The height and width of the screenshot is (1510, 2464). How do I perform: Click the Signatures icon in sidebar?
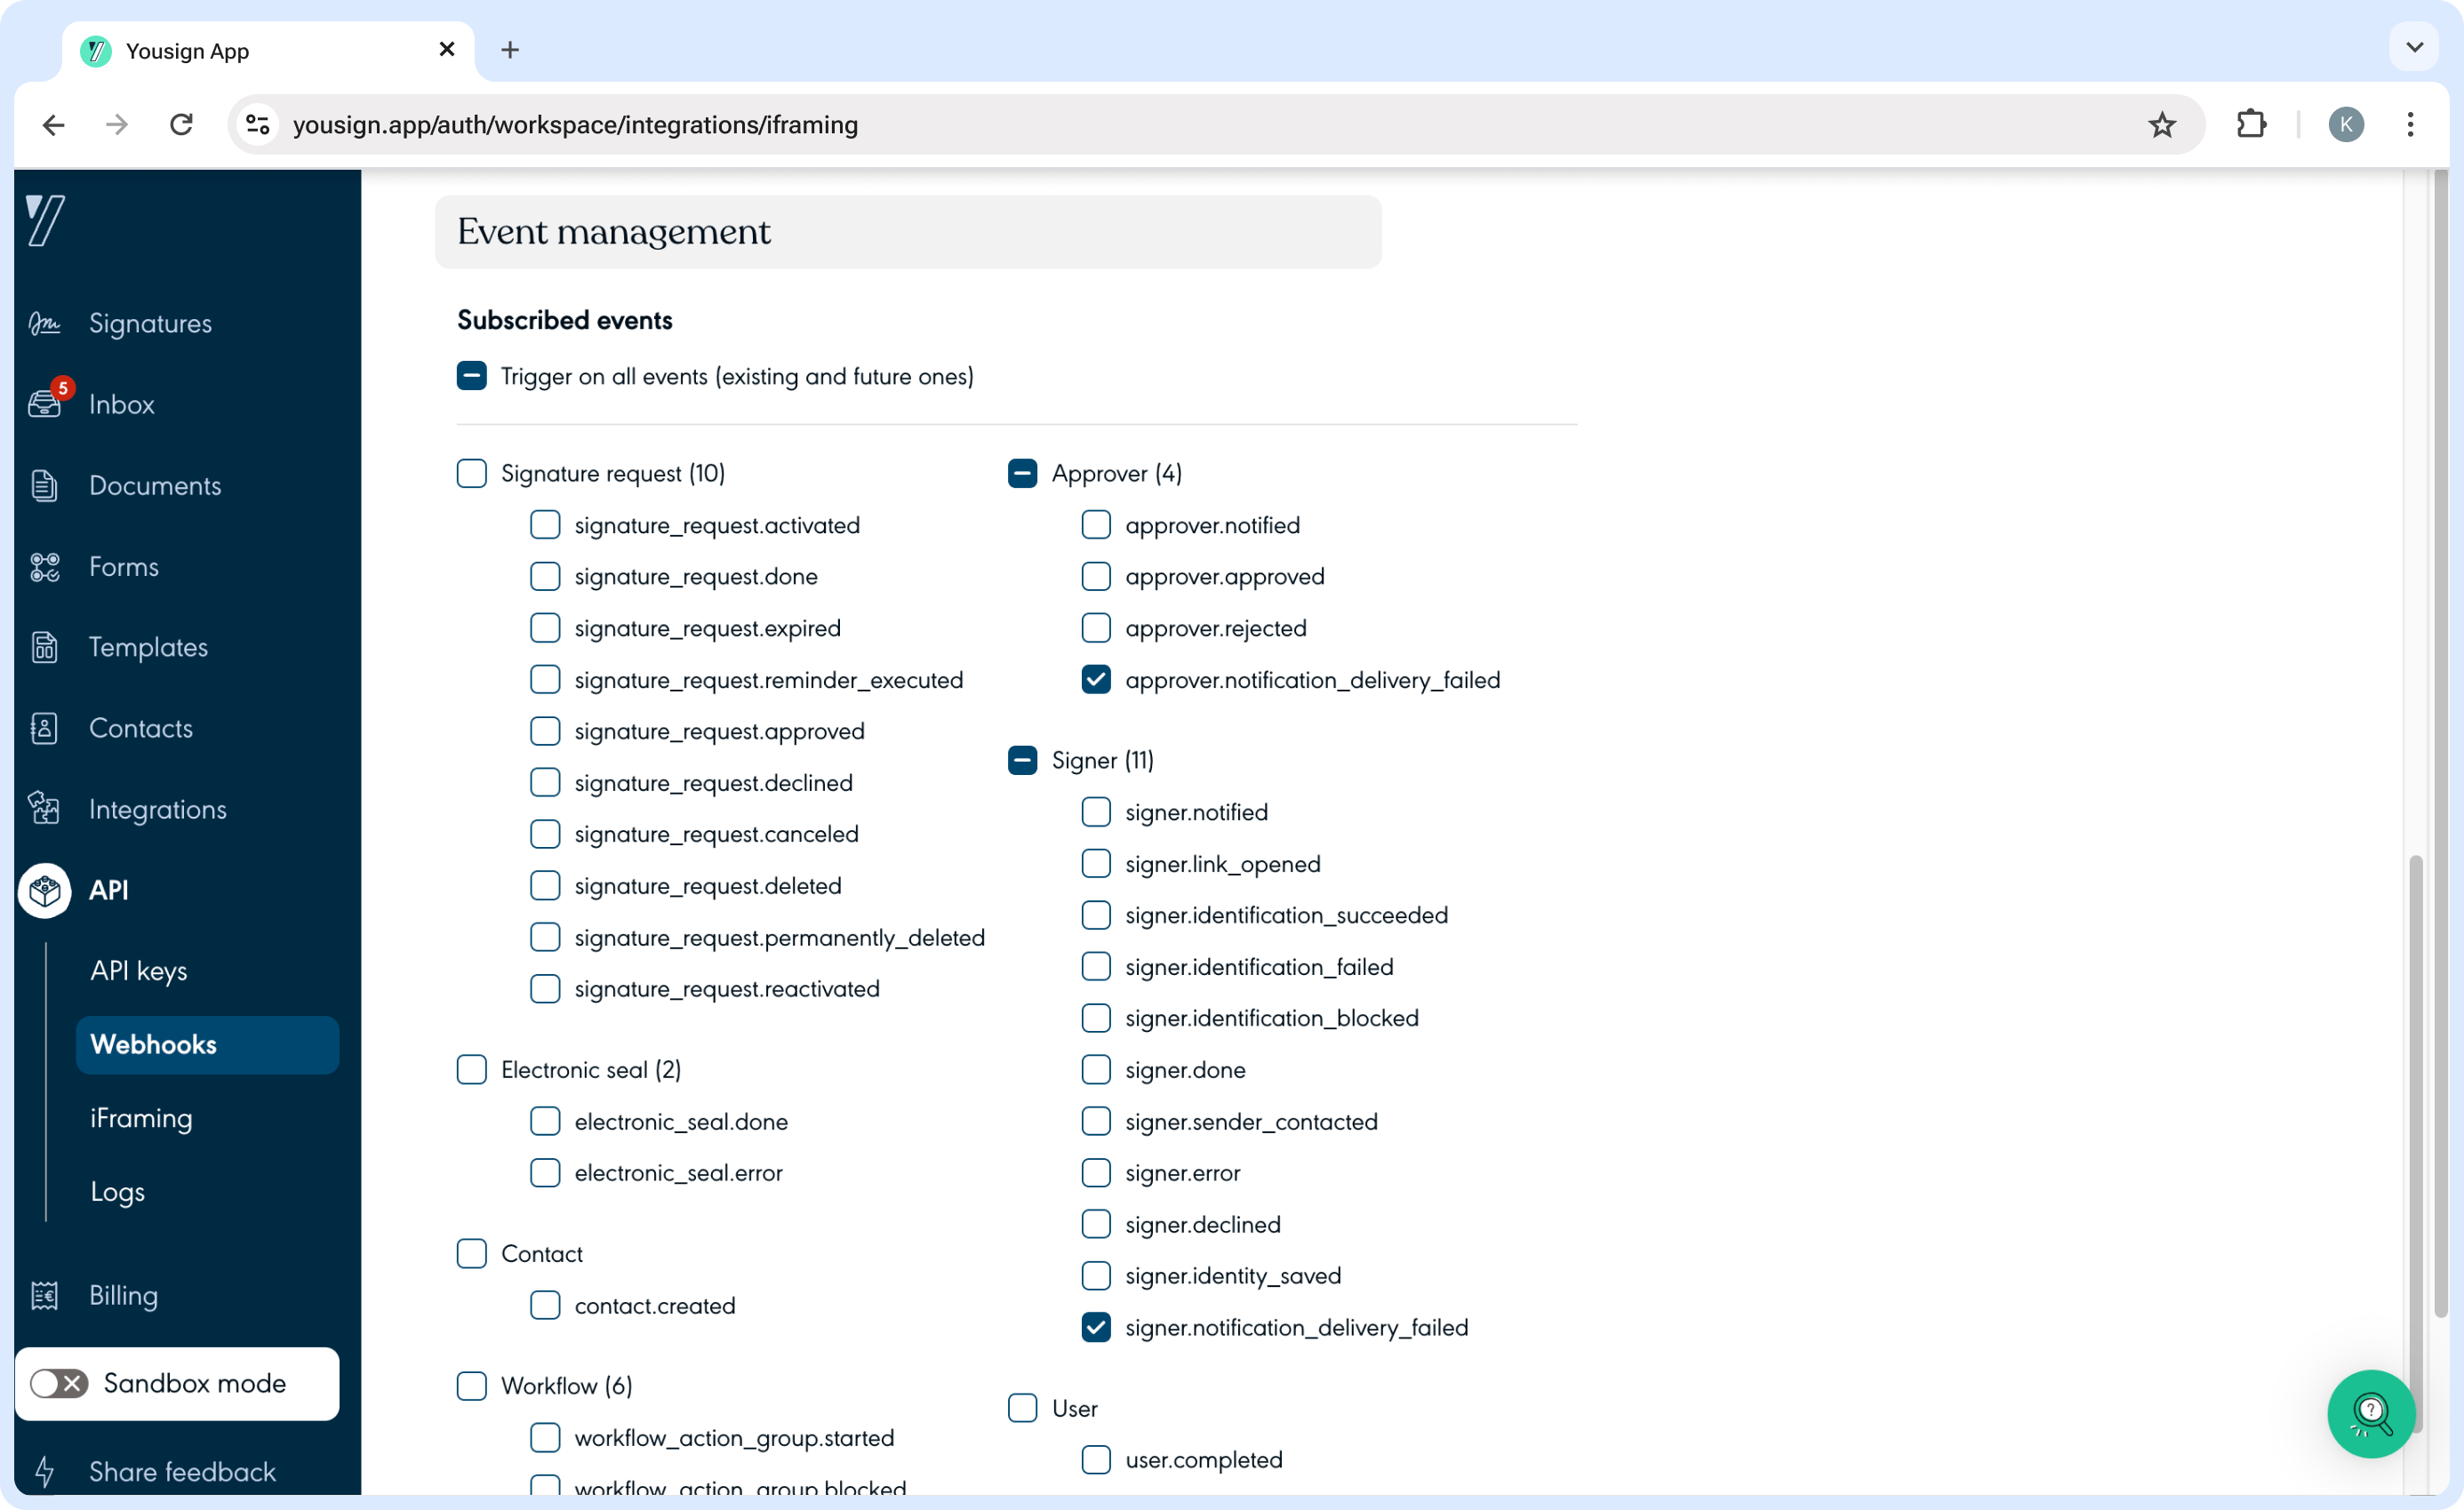coord(44,323)
